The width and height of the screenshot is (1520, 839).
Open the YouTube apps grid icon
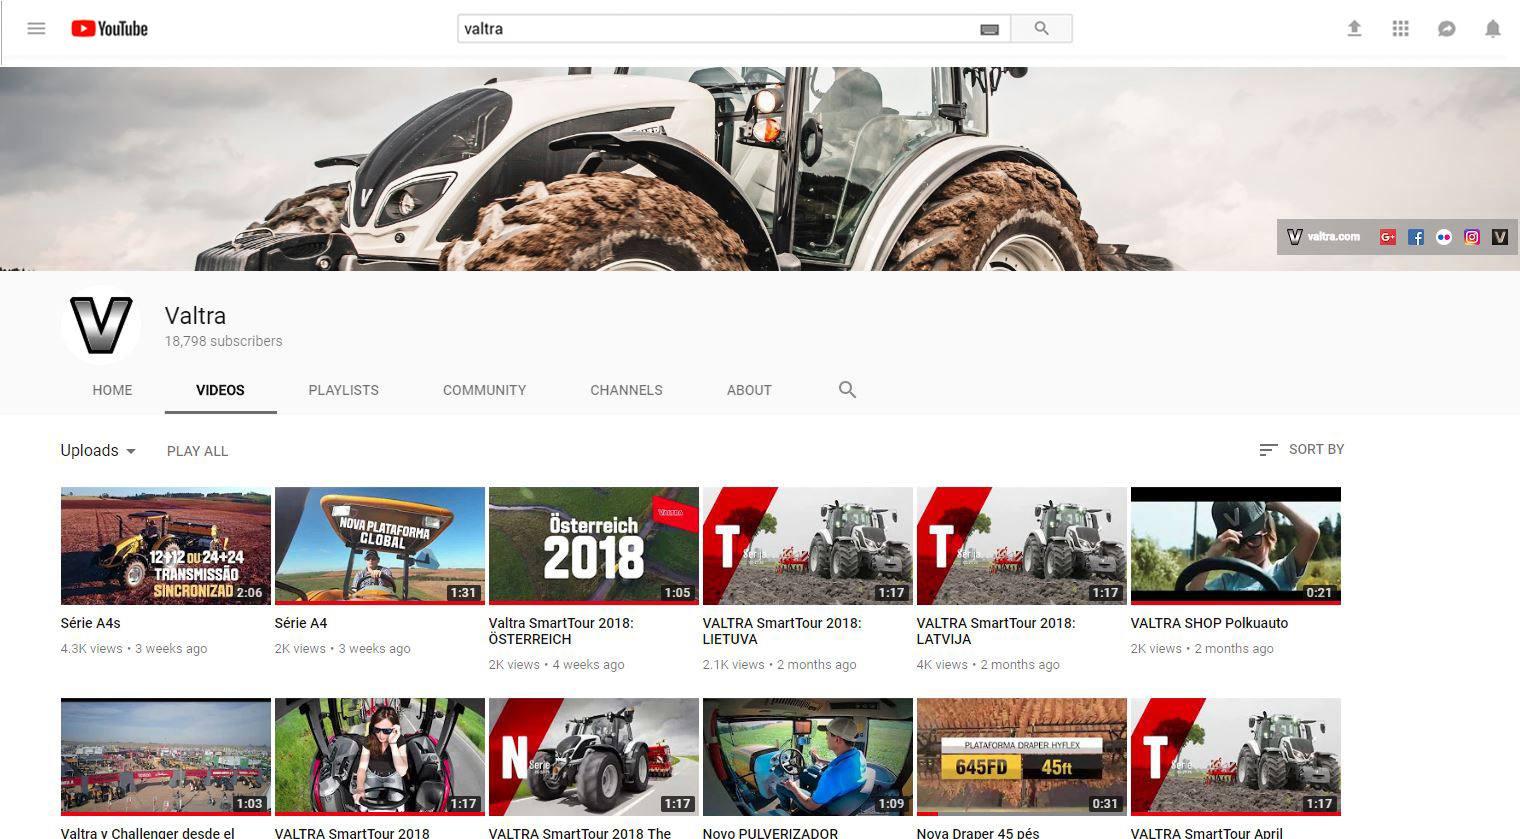1400,28
